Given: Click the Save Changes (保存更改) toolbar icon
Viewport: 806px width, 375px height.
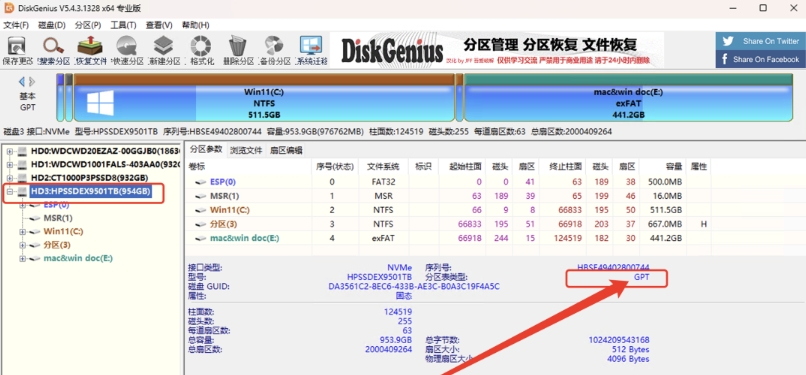Looking at the screenshot, I should 17,50.
